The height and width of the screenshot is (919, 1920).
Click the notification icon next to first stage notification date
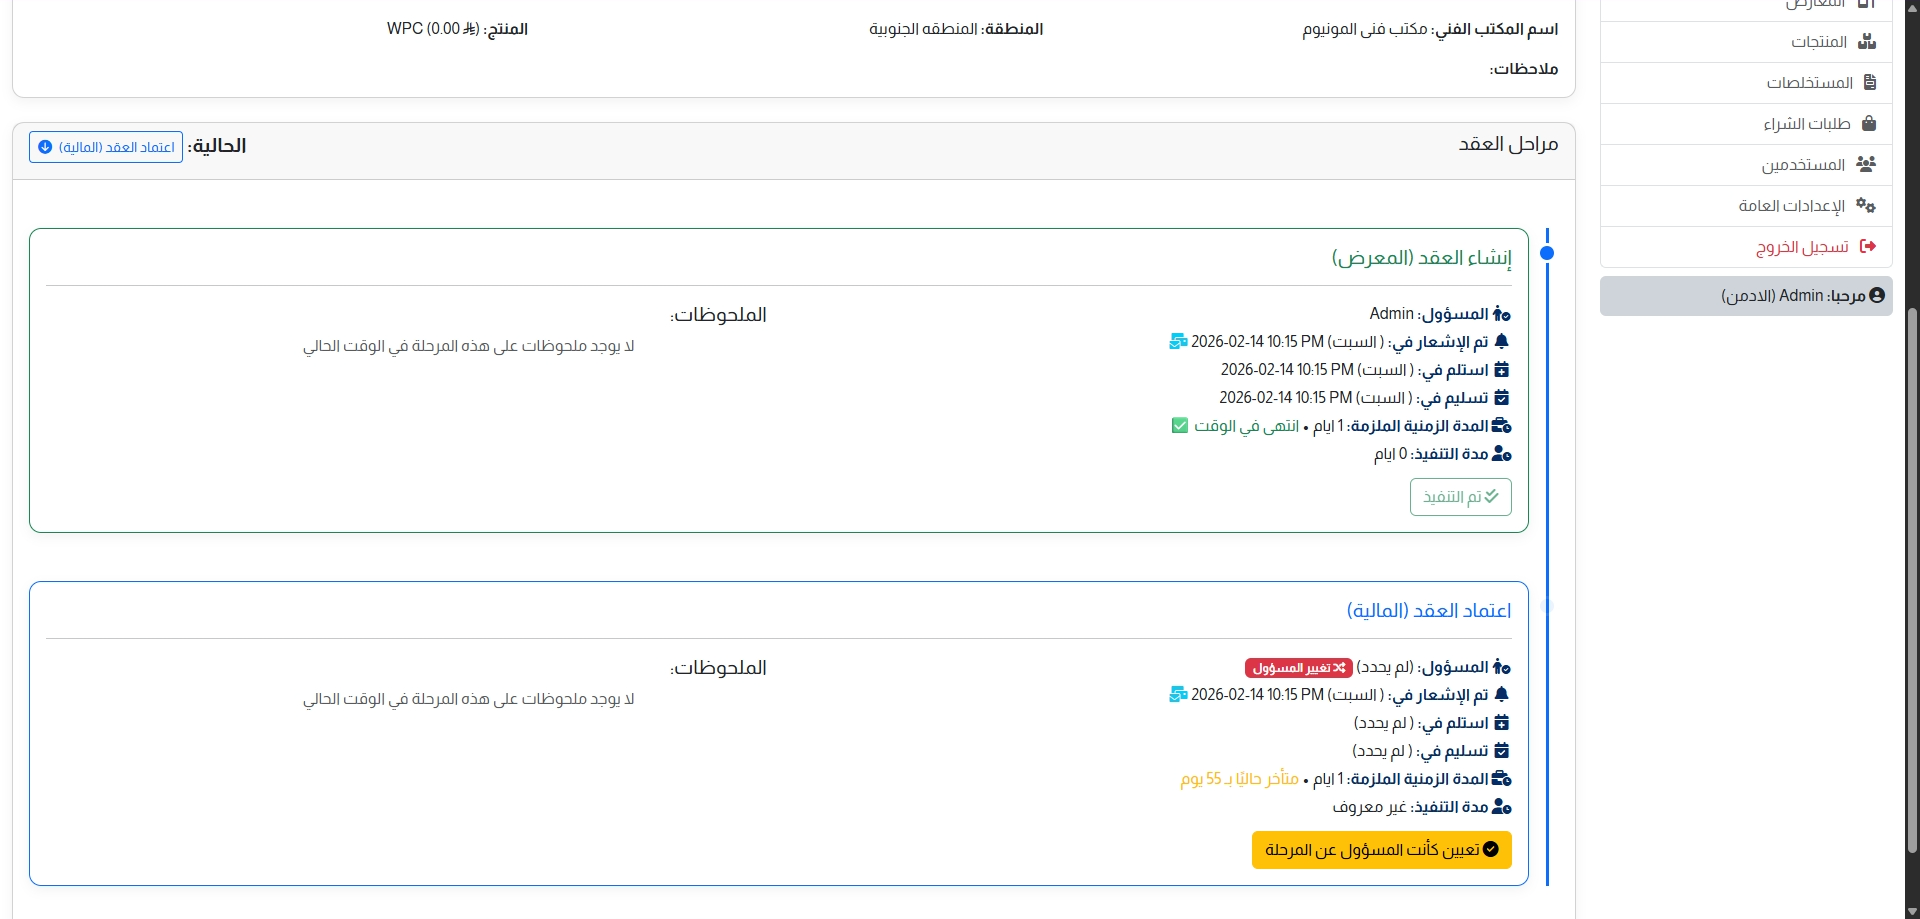click(x=1178, y=342)
